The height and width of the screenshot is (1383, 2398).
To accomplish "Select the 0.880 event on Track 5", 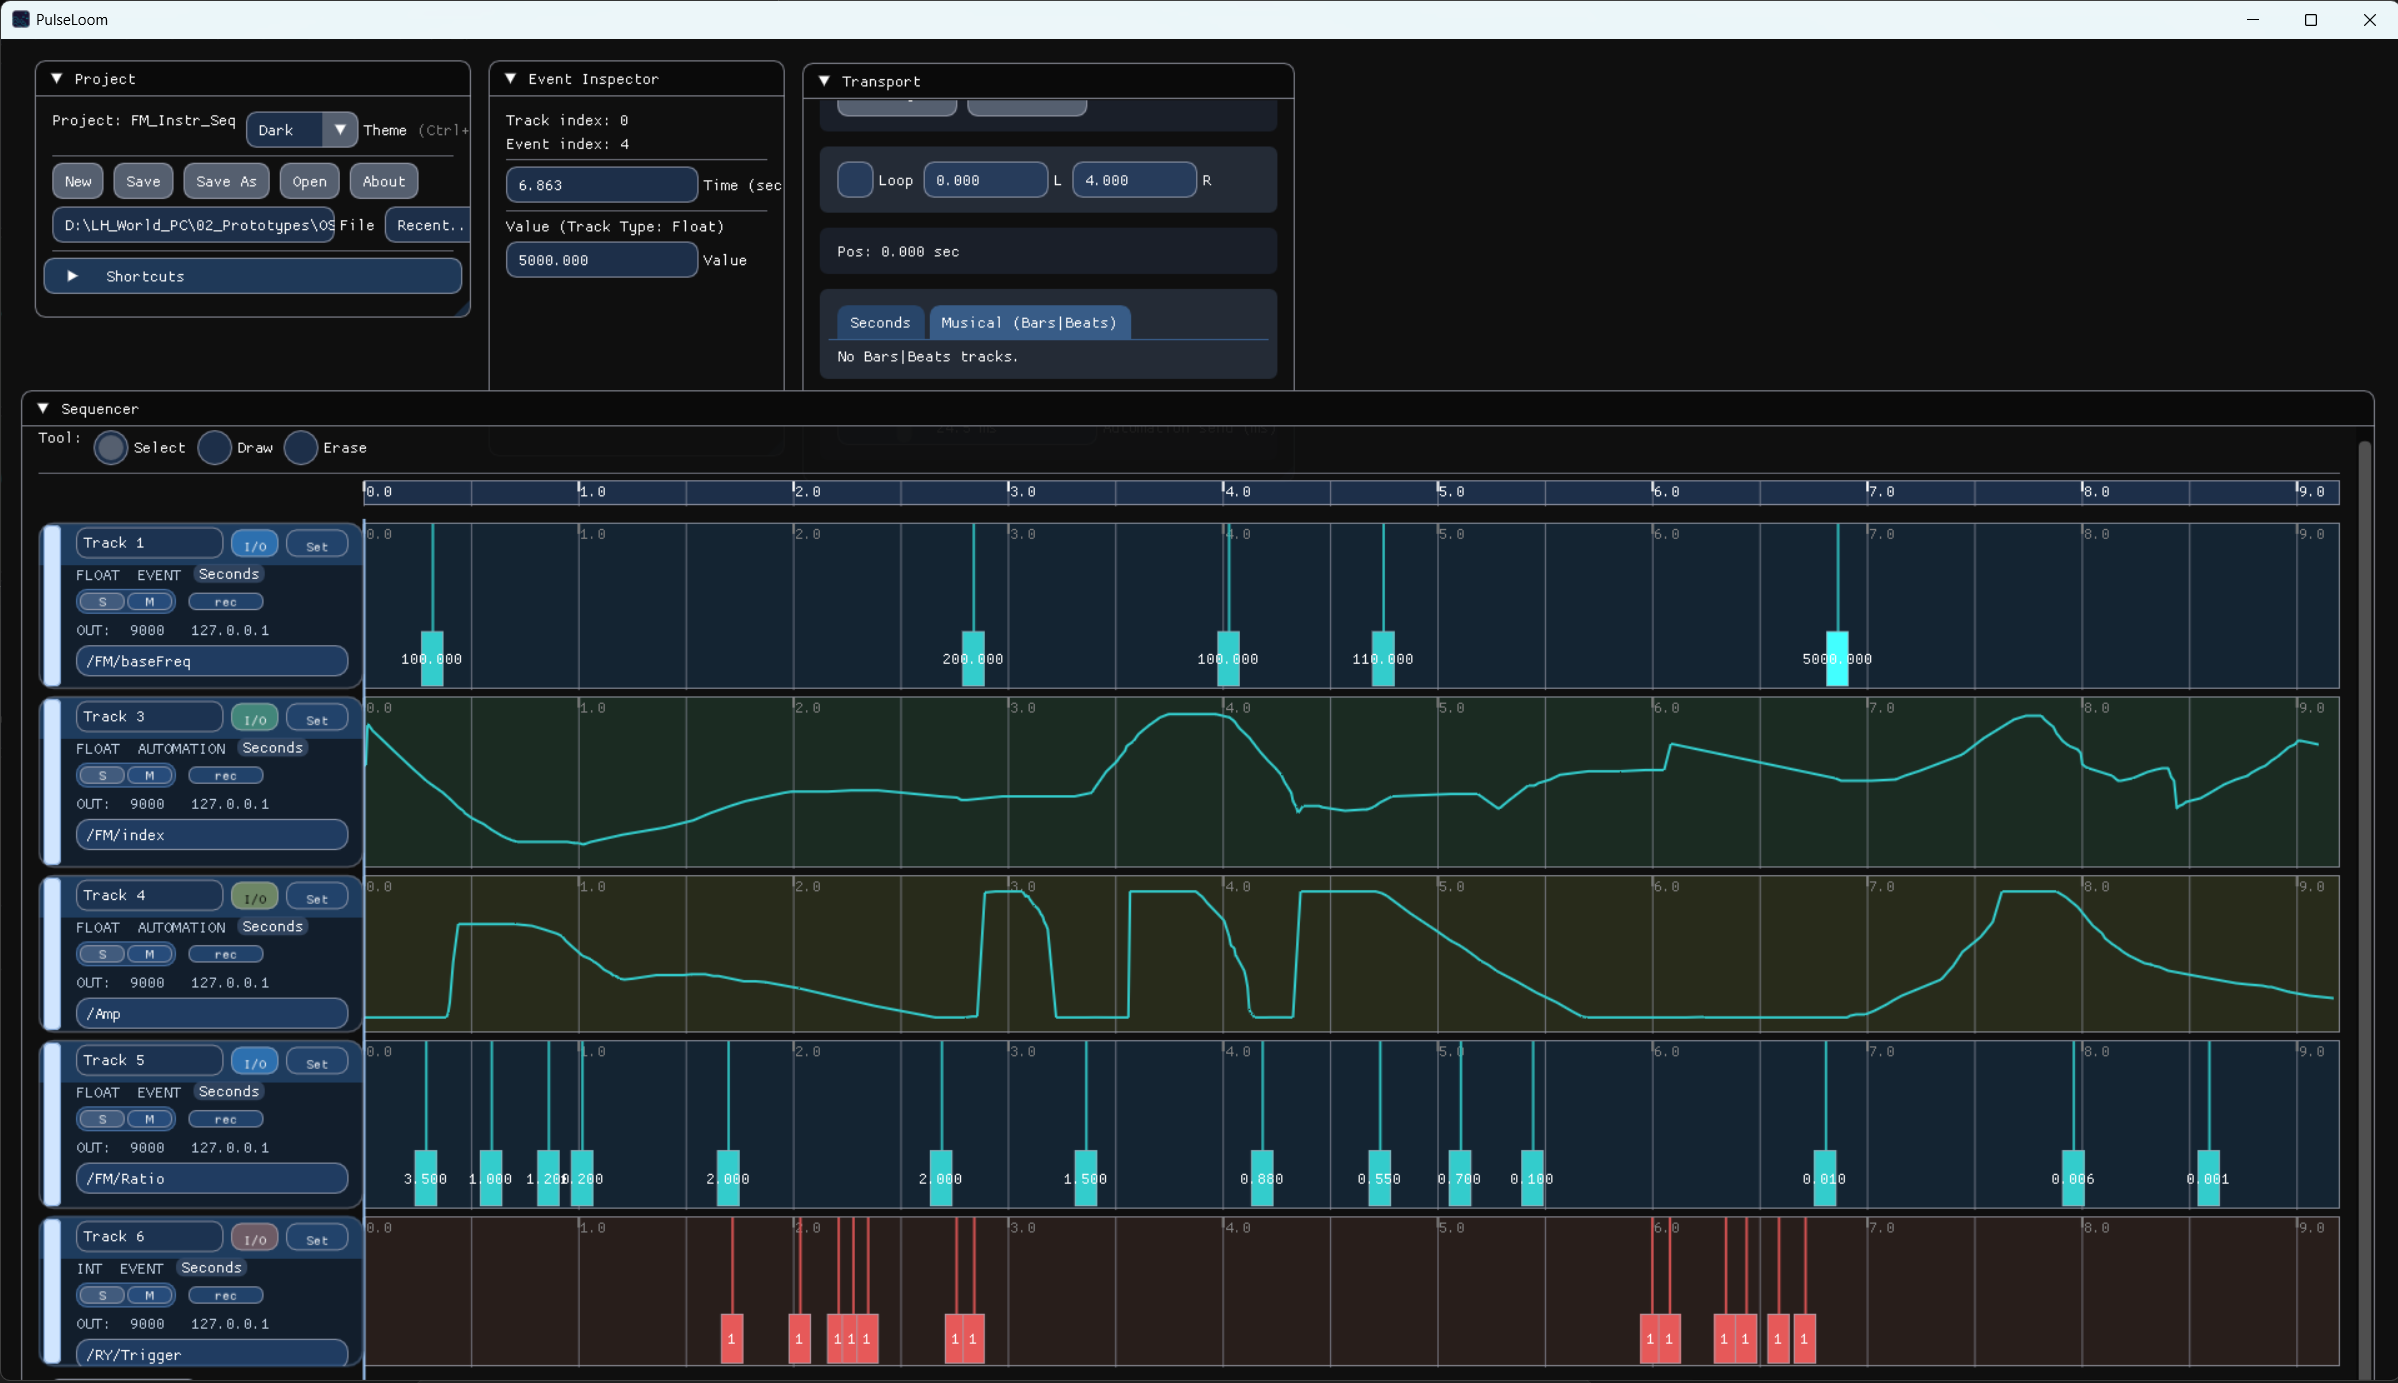I will pos(1262,1178).
